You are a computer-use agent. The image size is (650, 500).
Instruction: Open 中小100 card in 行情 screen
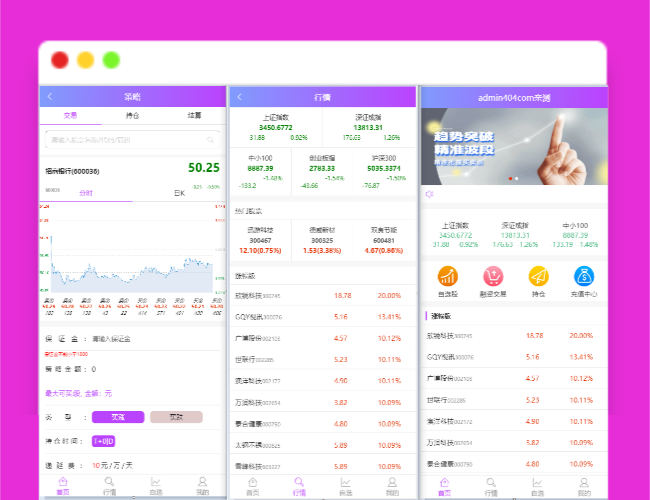pyautogui.click(x=261, y=172)
